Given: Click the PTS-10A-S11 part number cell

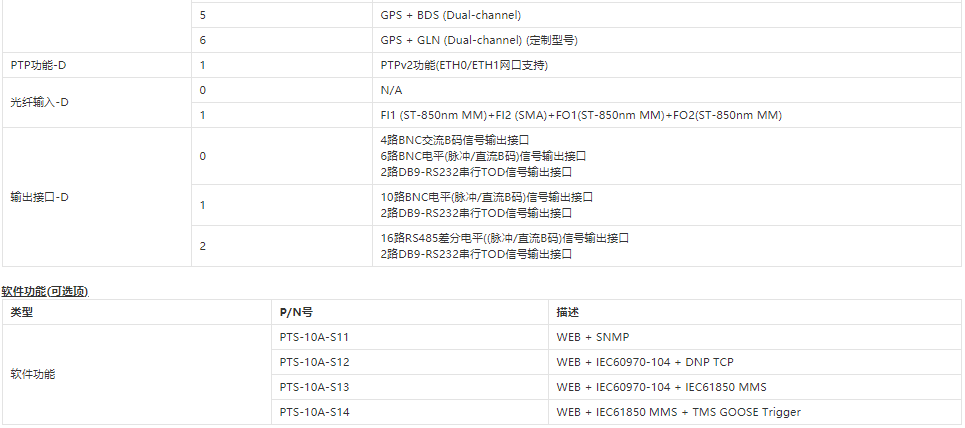Looking at the screenshot, I should [x=314, y=337].
